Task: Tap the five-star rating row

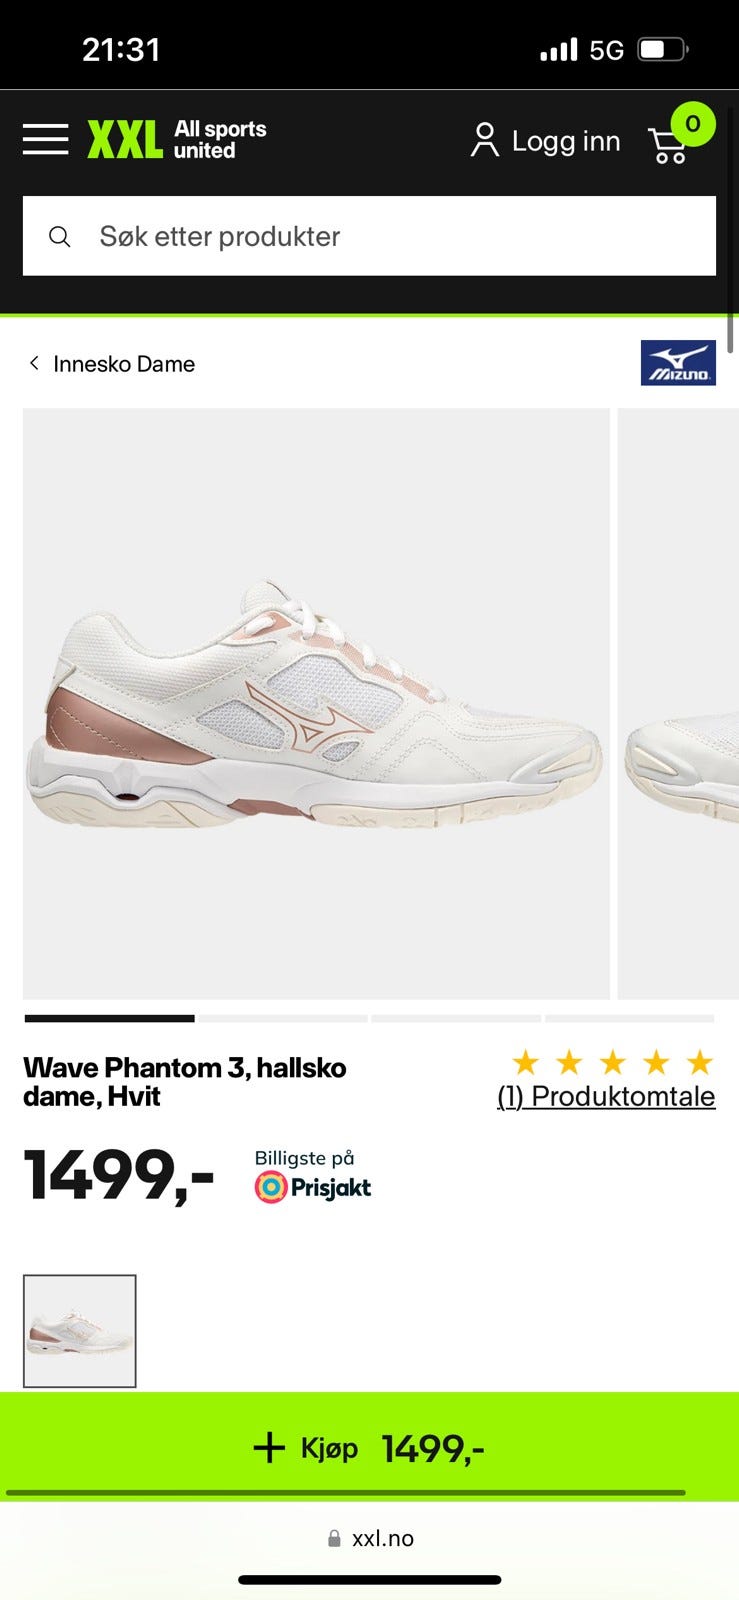Action: pos(613,1062)
